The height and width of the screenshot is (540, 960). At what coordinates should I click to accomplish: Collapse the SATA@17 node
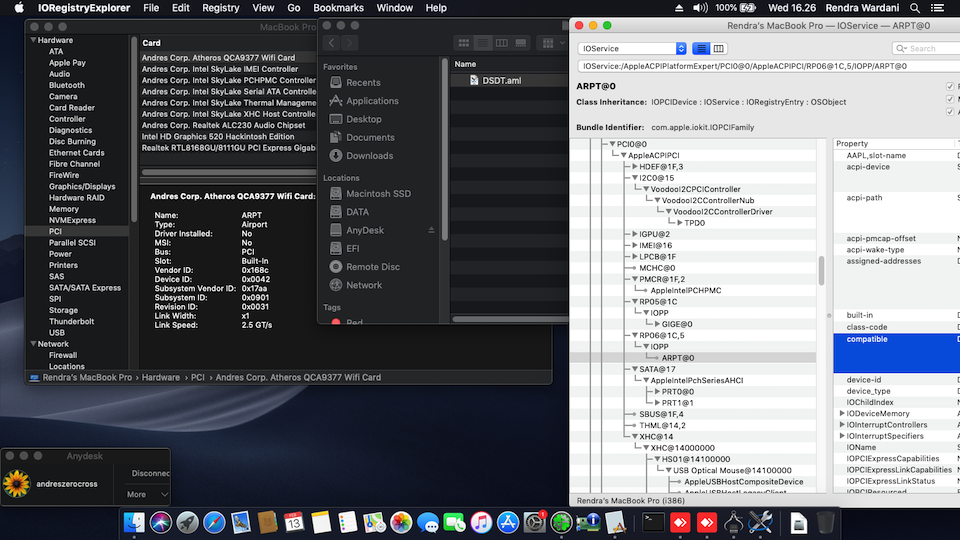pos(635,369)
